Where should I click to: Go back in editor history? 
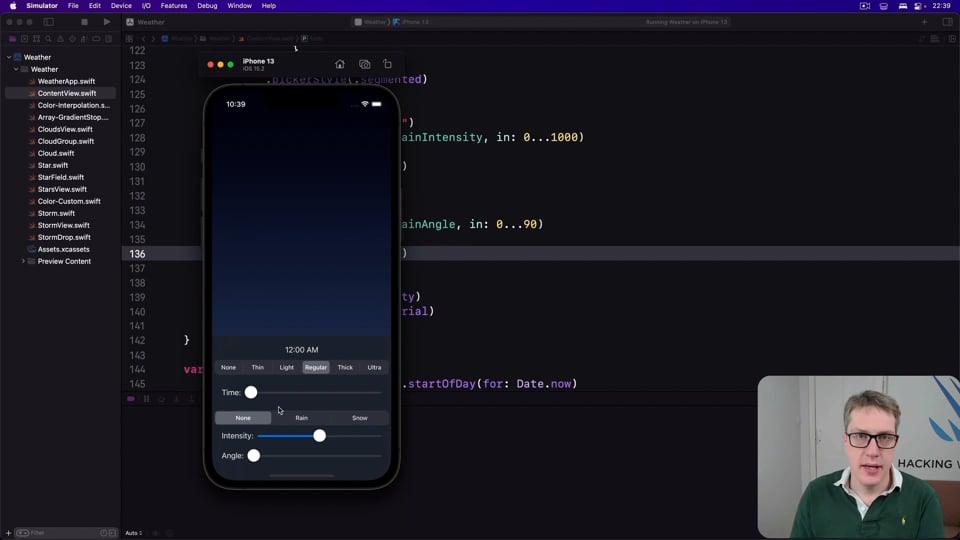pos(144,39)
